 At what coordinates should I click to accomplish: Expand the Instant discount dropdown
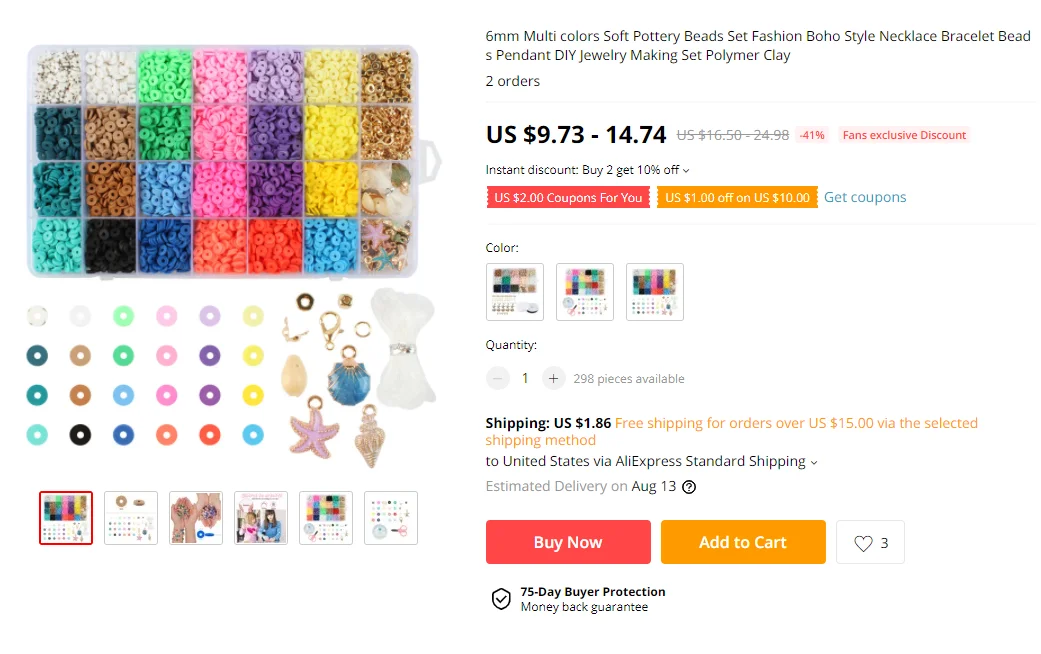click(686, 171)
